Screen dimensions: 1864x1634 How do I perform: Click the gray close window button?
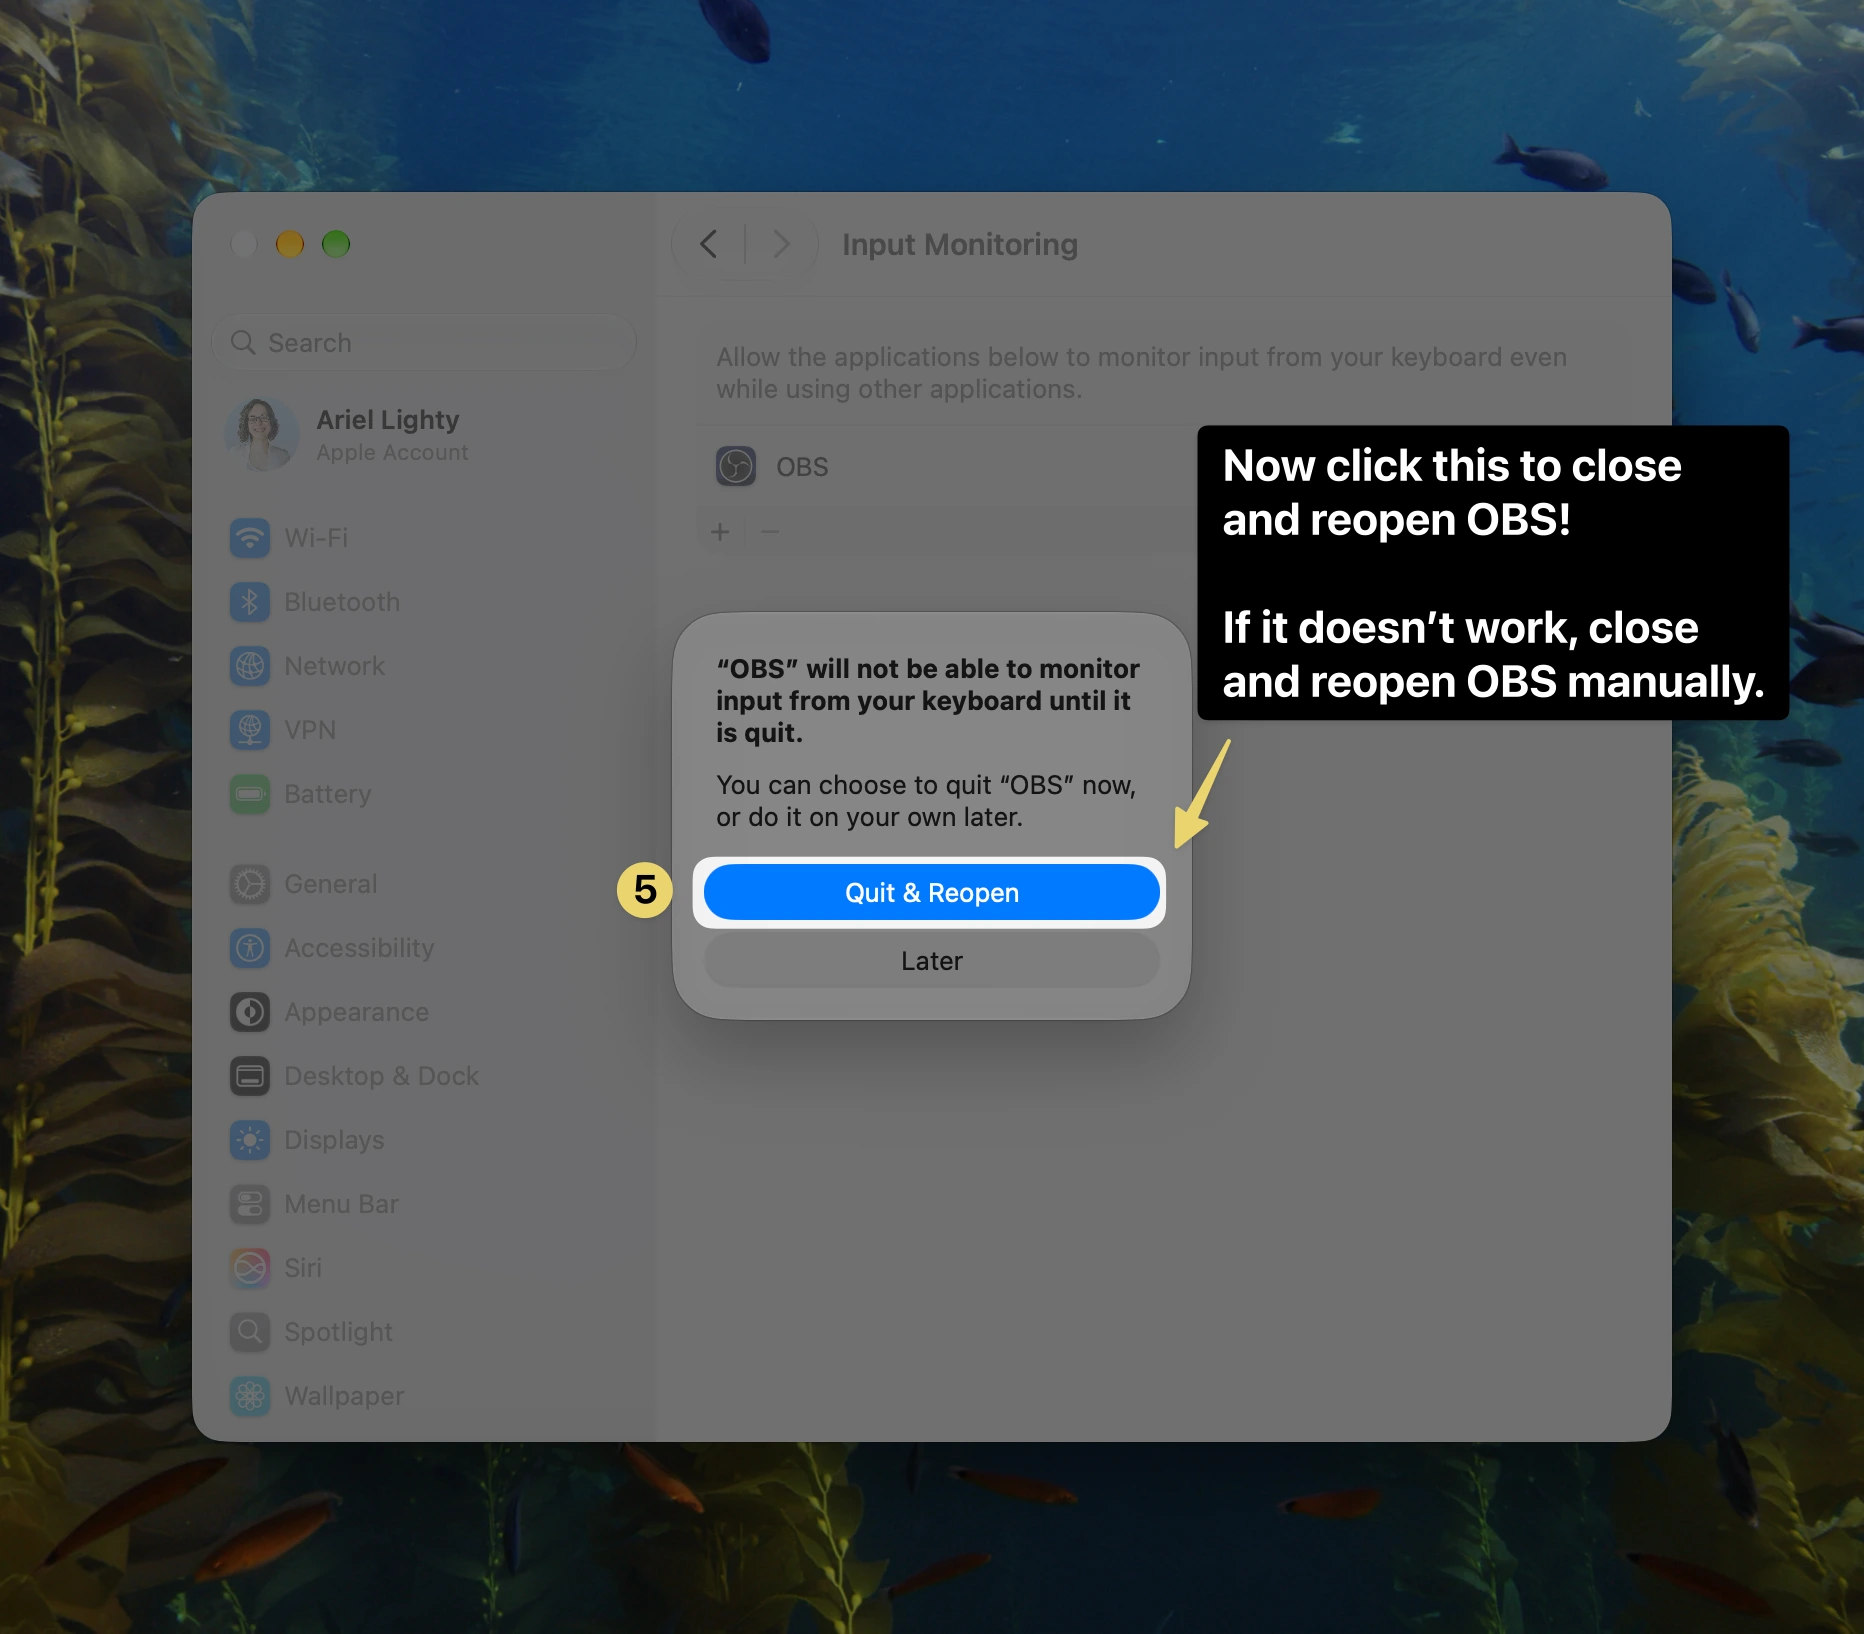pyautogui.click(x=244, y=244)
